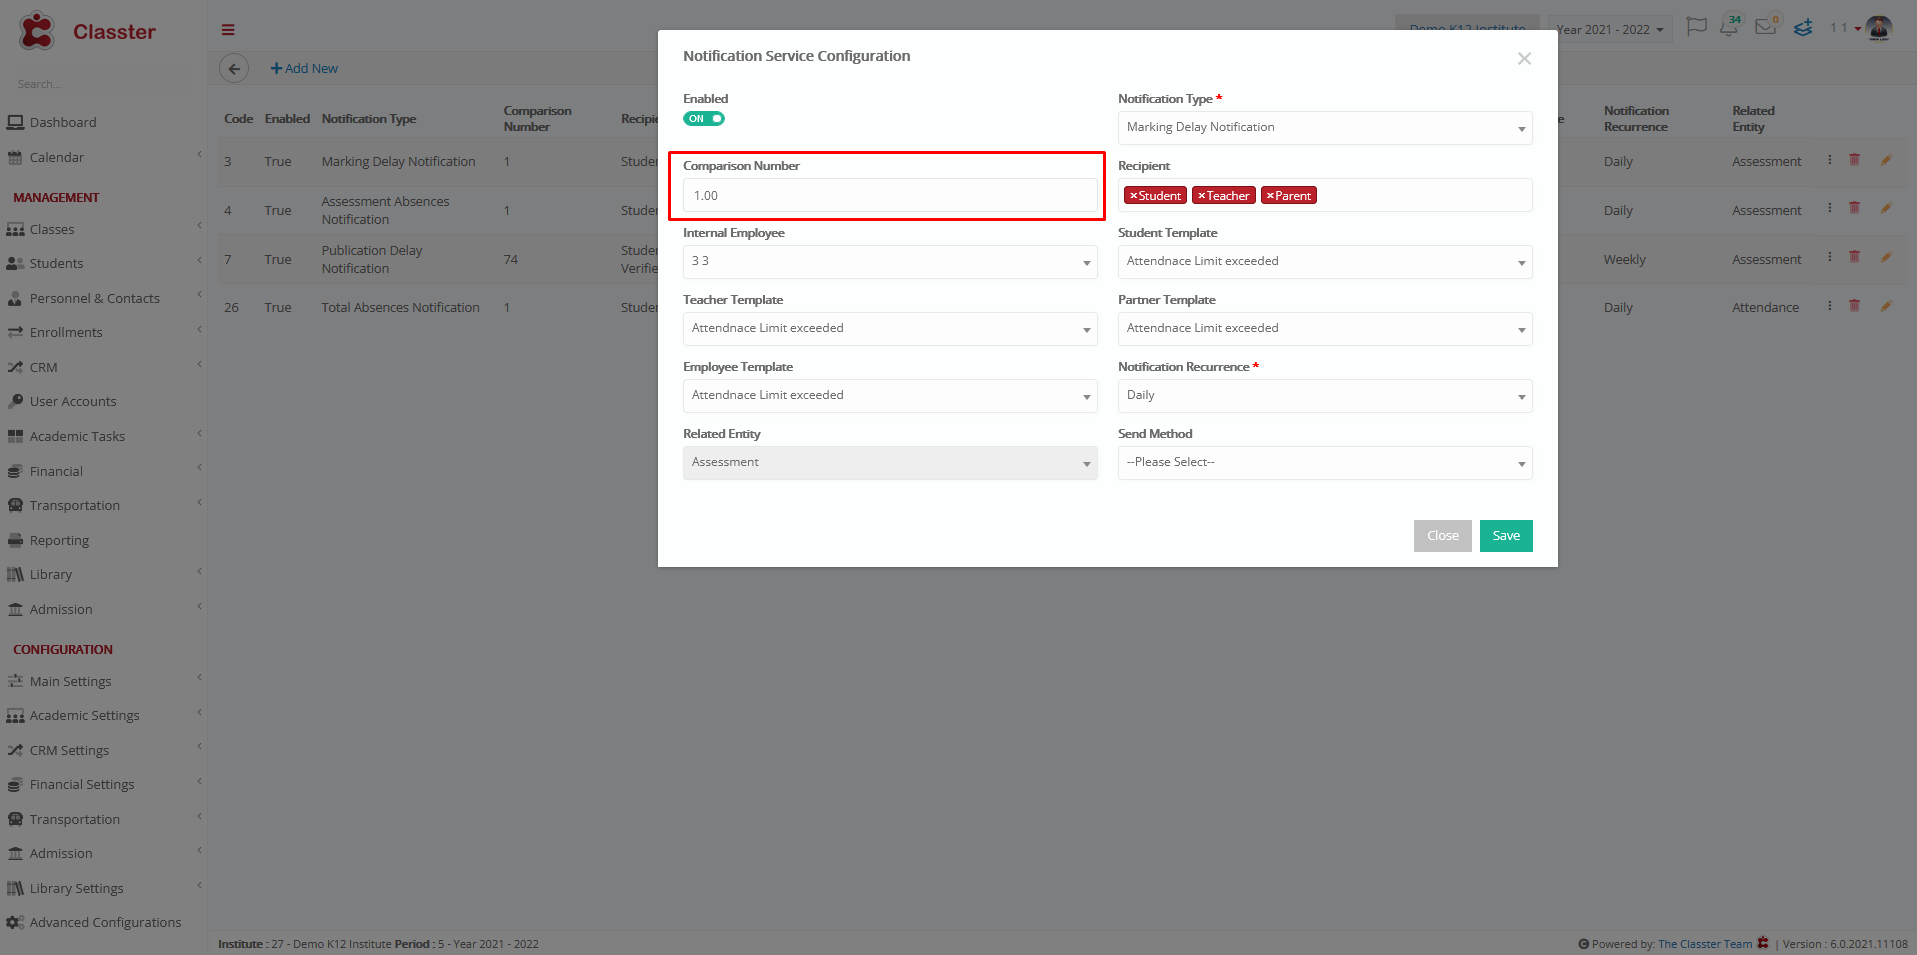Image resolution: width=1917 pixels, height=955 pixels.
Task: Click the gray Close button
Action: (x=1442, y=536)
